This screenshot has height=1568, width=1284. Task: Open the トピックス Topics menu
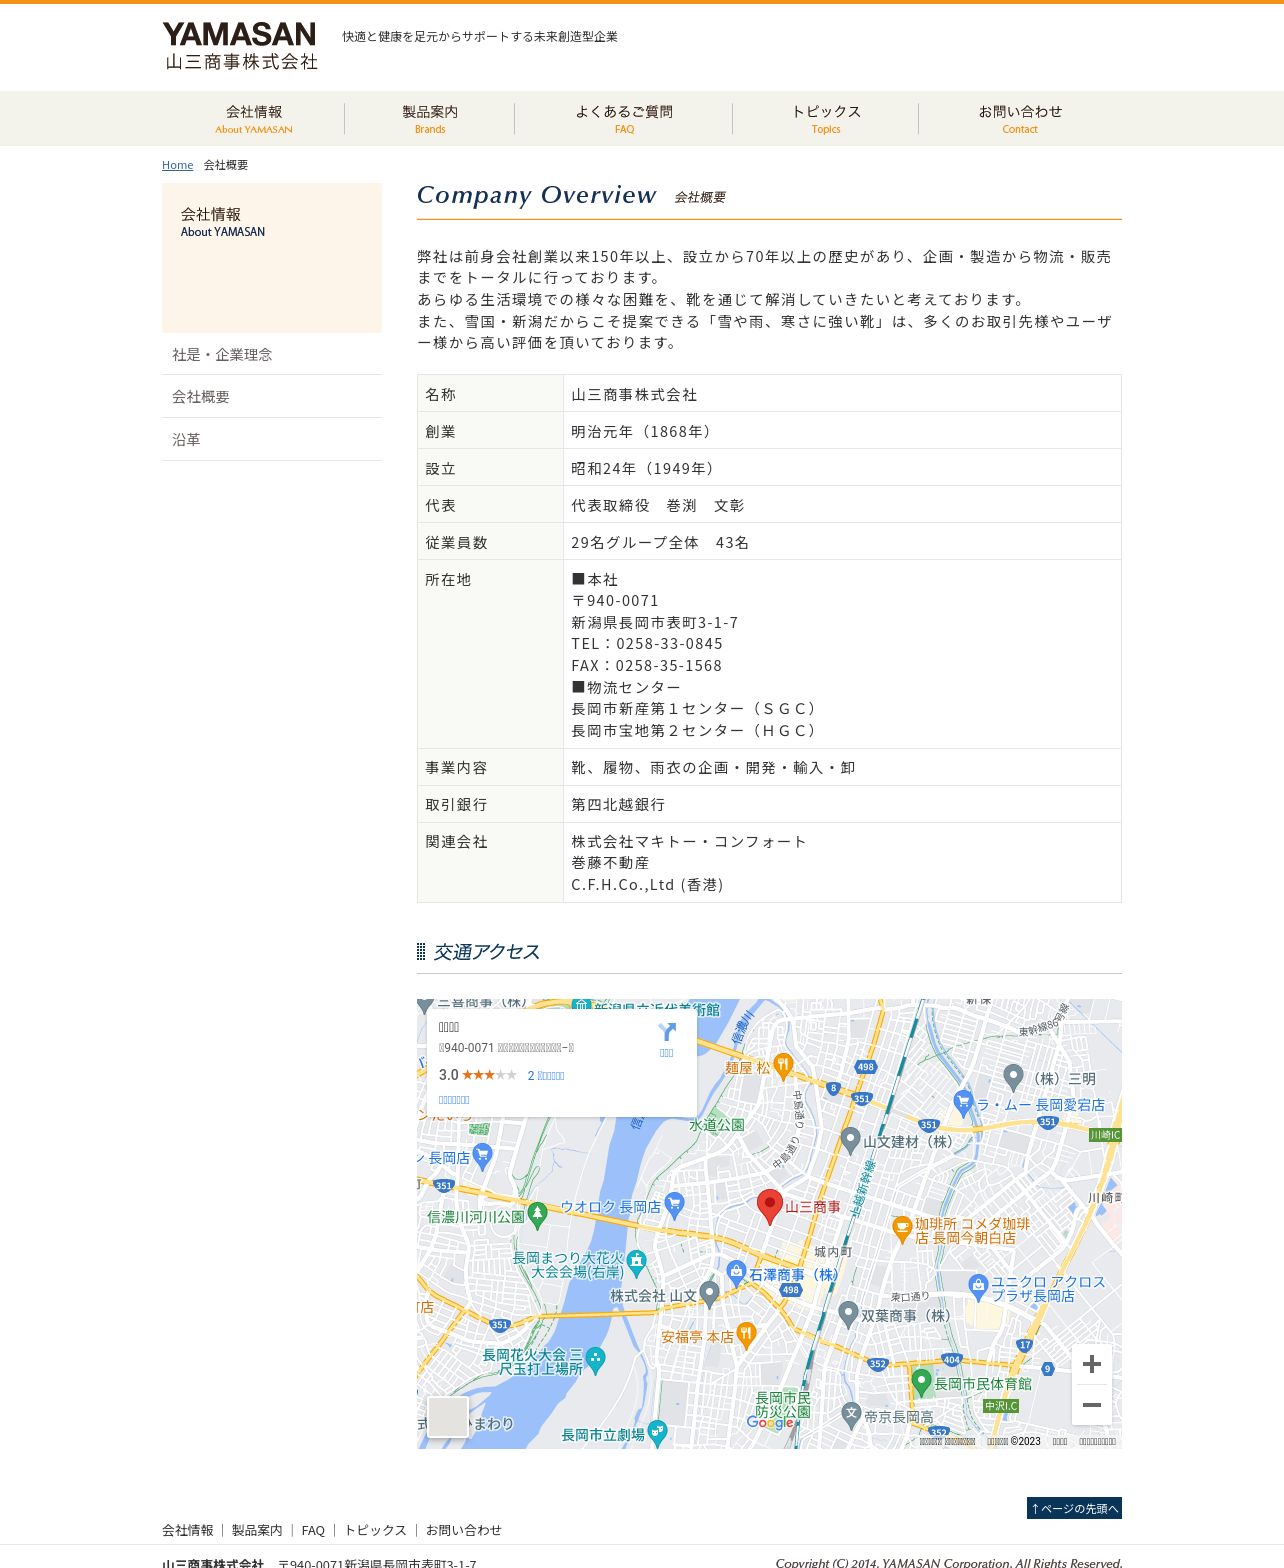tap(826, 118)
